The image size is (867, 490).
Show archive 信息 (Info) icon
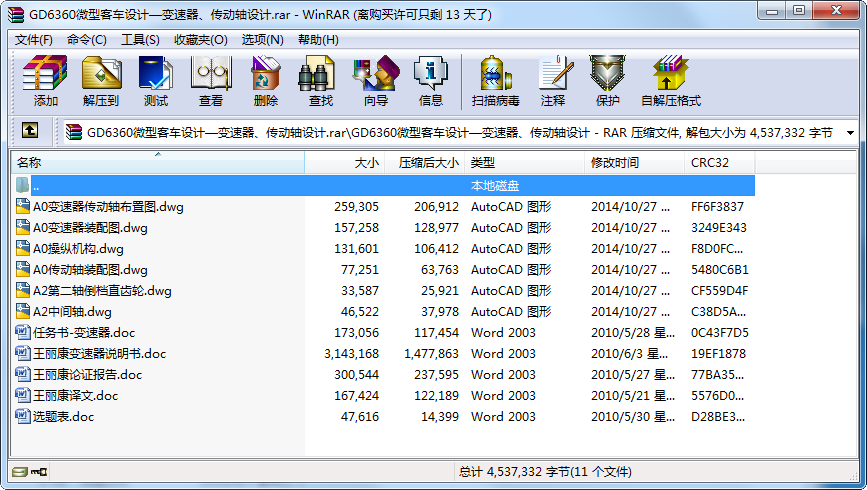coord(430,81)
